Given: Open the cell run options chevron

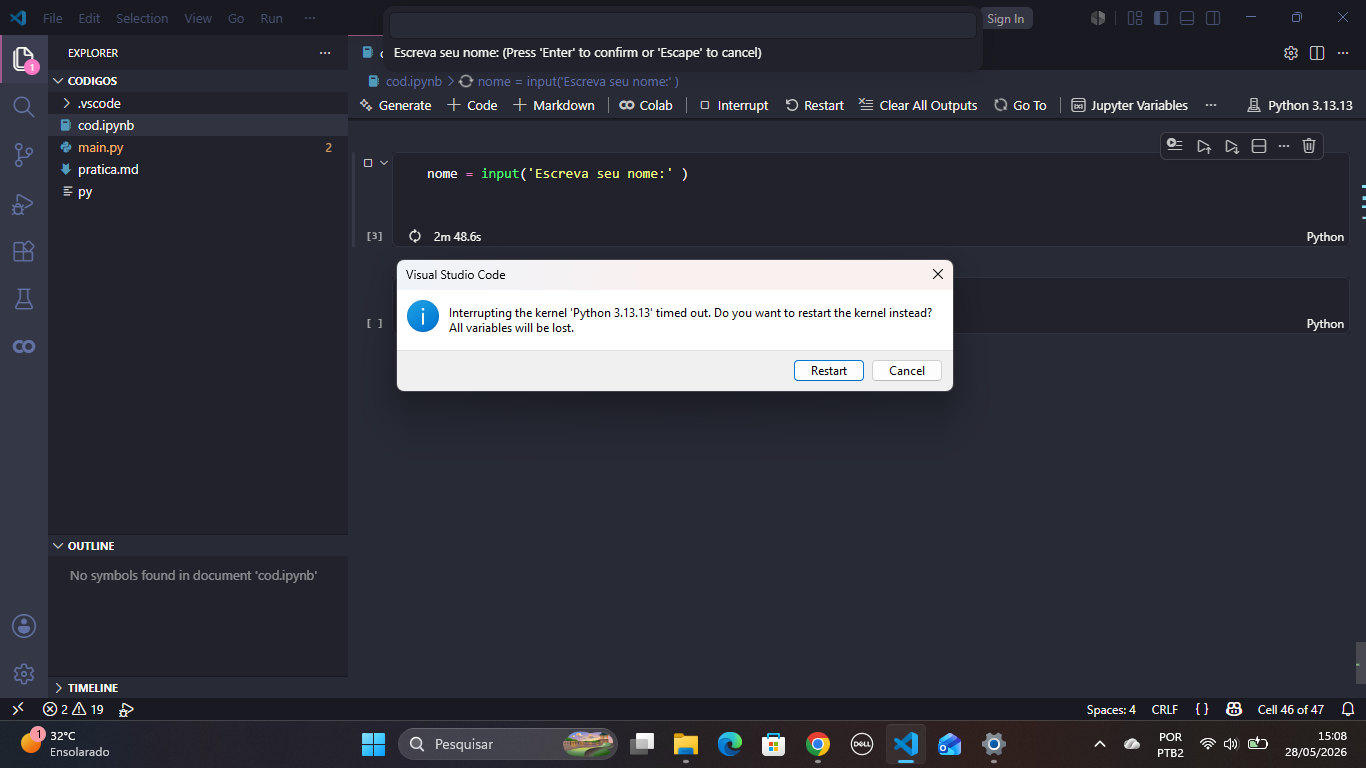Looking at the screenshot, I should [384, 163].
